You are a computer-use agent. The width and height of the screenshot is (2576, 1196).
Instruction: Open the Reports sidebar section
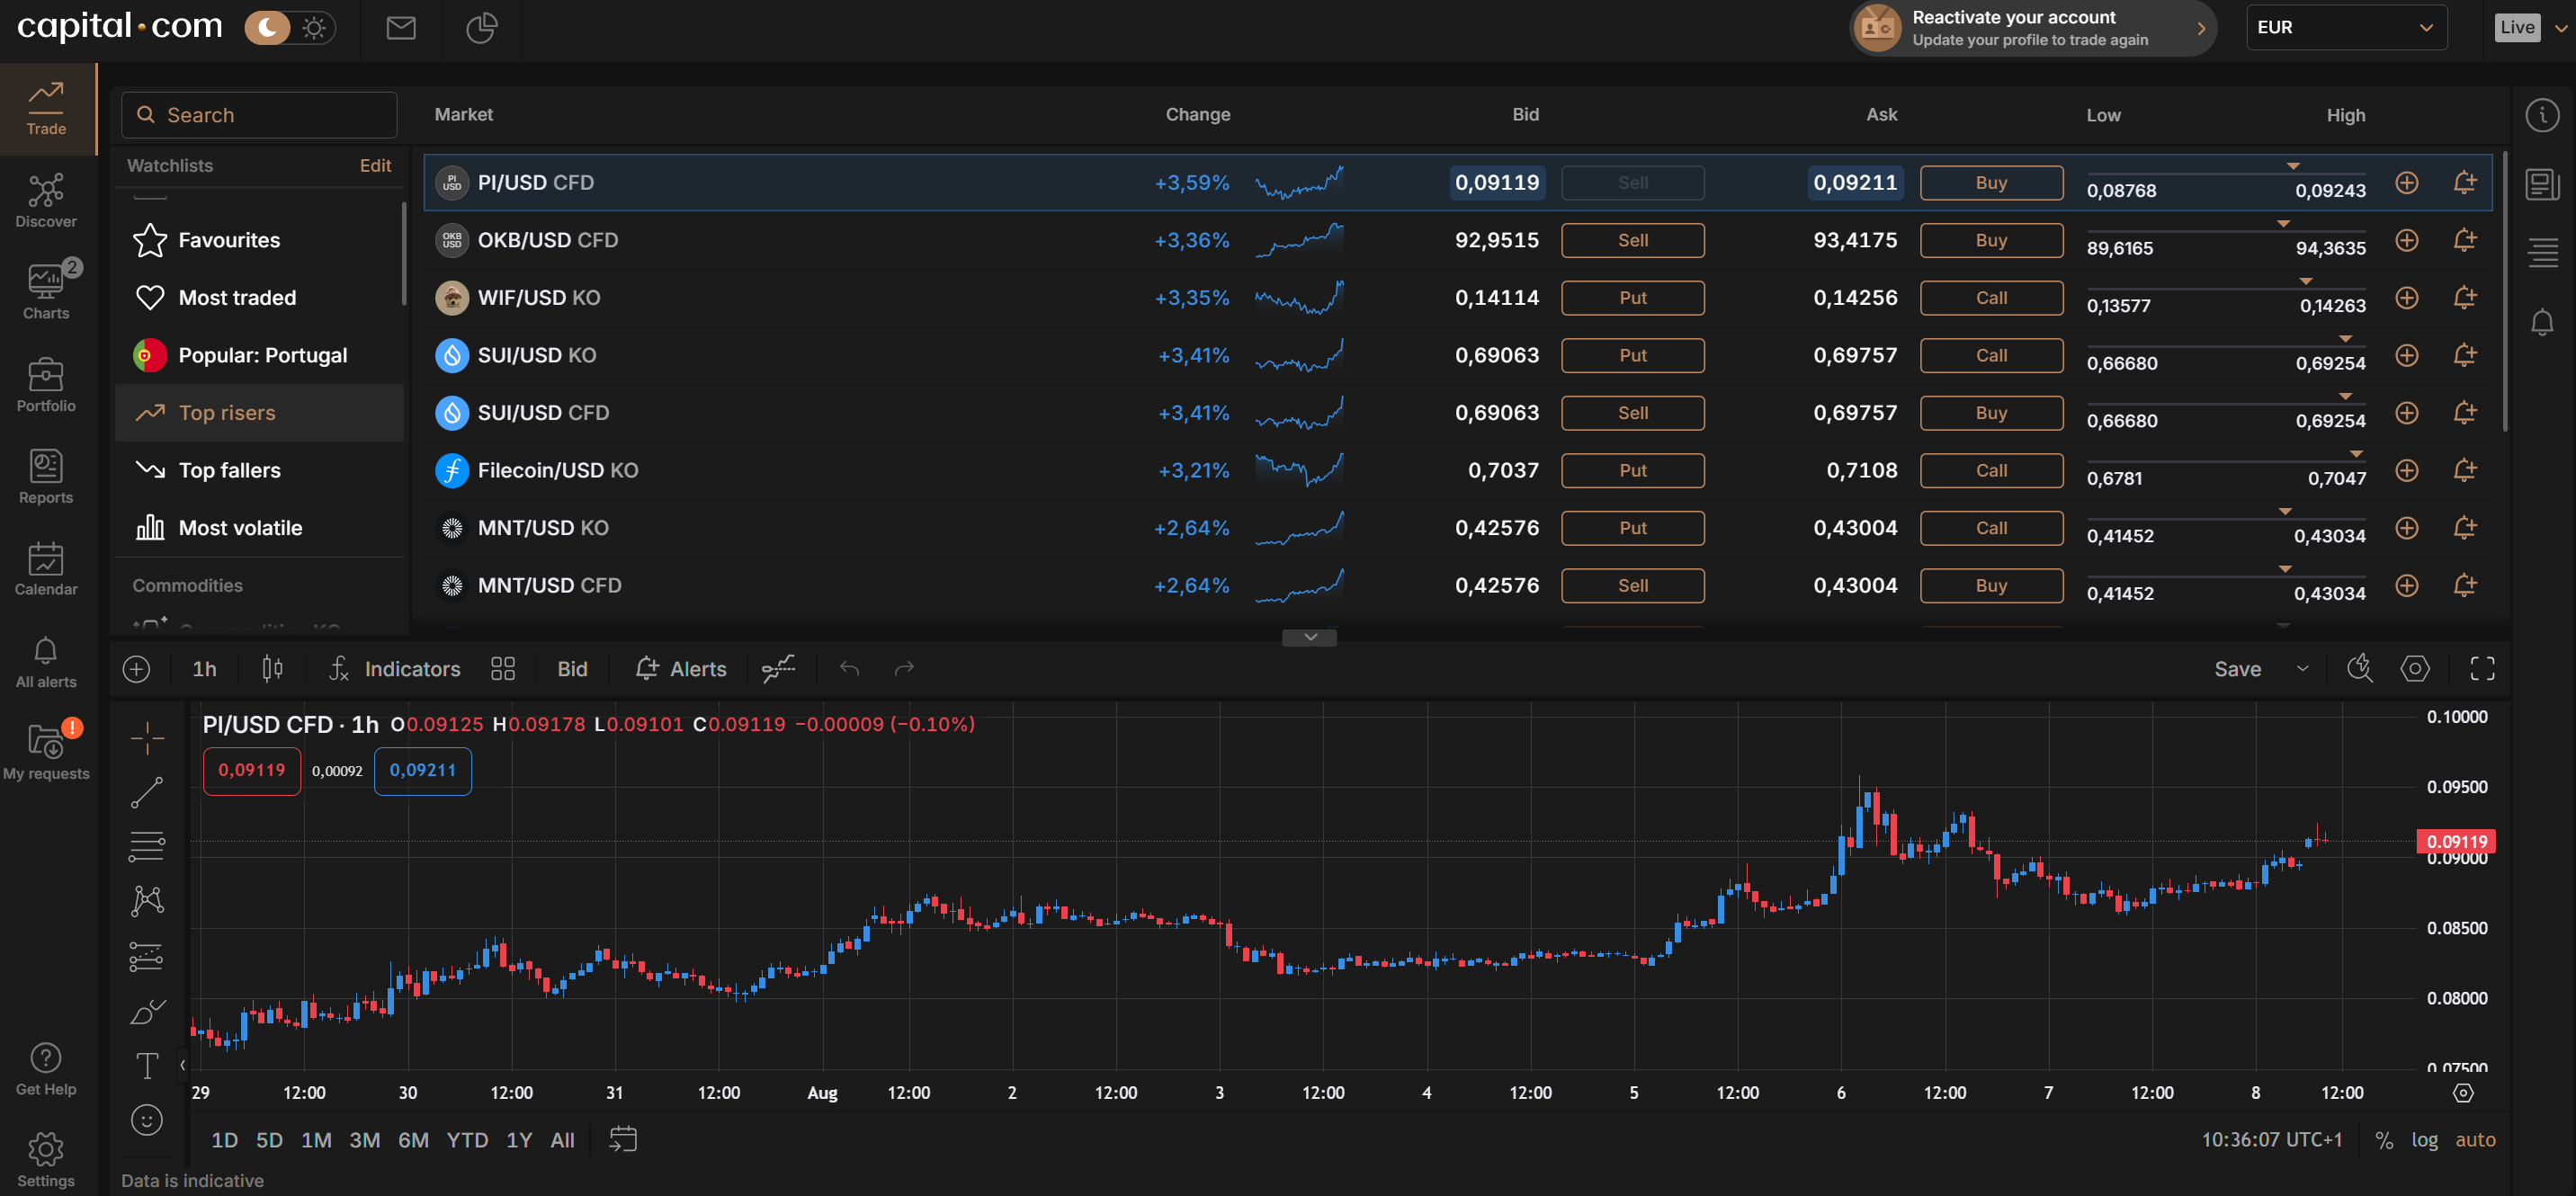[46, 477]
